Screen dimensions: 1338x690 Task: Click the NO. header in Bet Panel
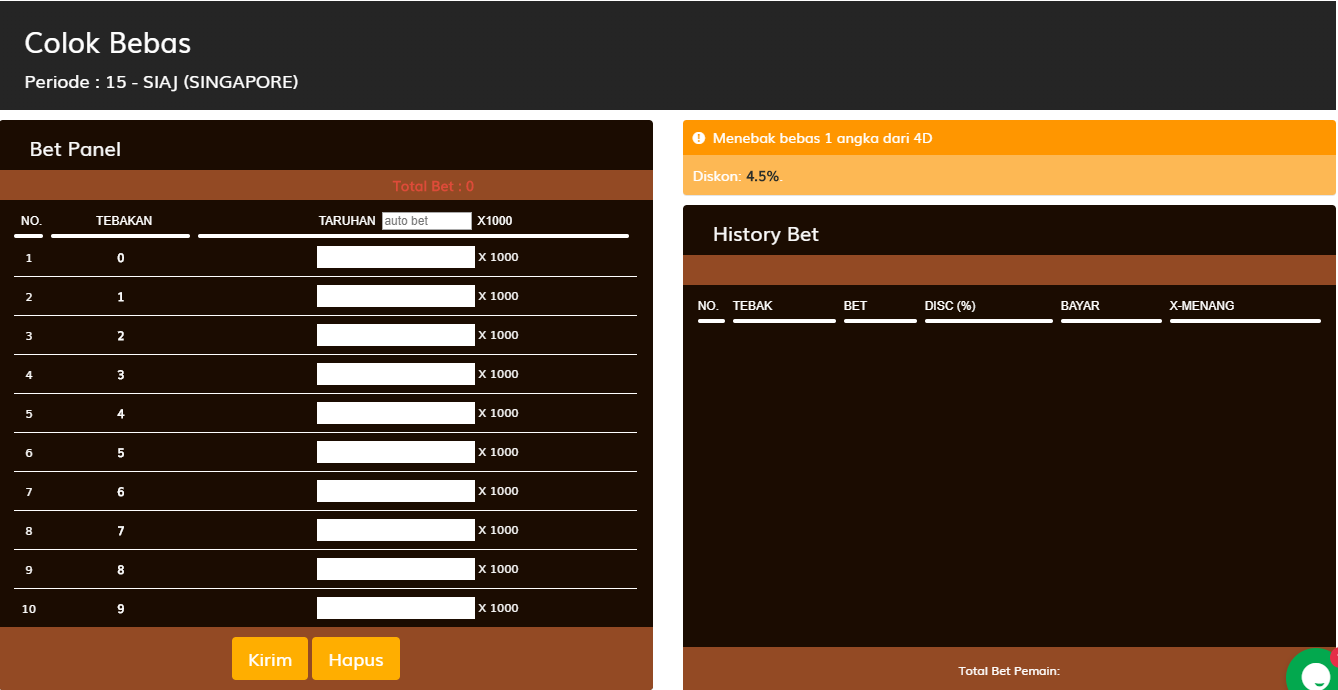[x=31, y=221]
